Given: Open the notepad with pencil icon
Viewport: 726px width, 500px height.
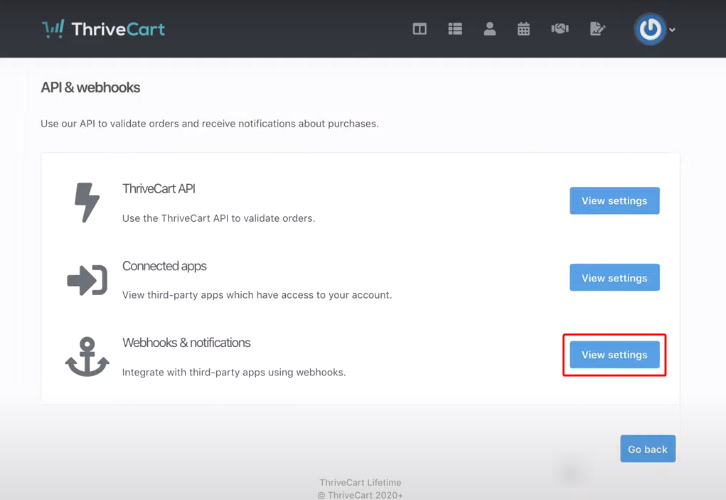Looking at the screenshot, I should [597, 29].
